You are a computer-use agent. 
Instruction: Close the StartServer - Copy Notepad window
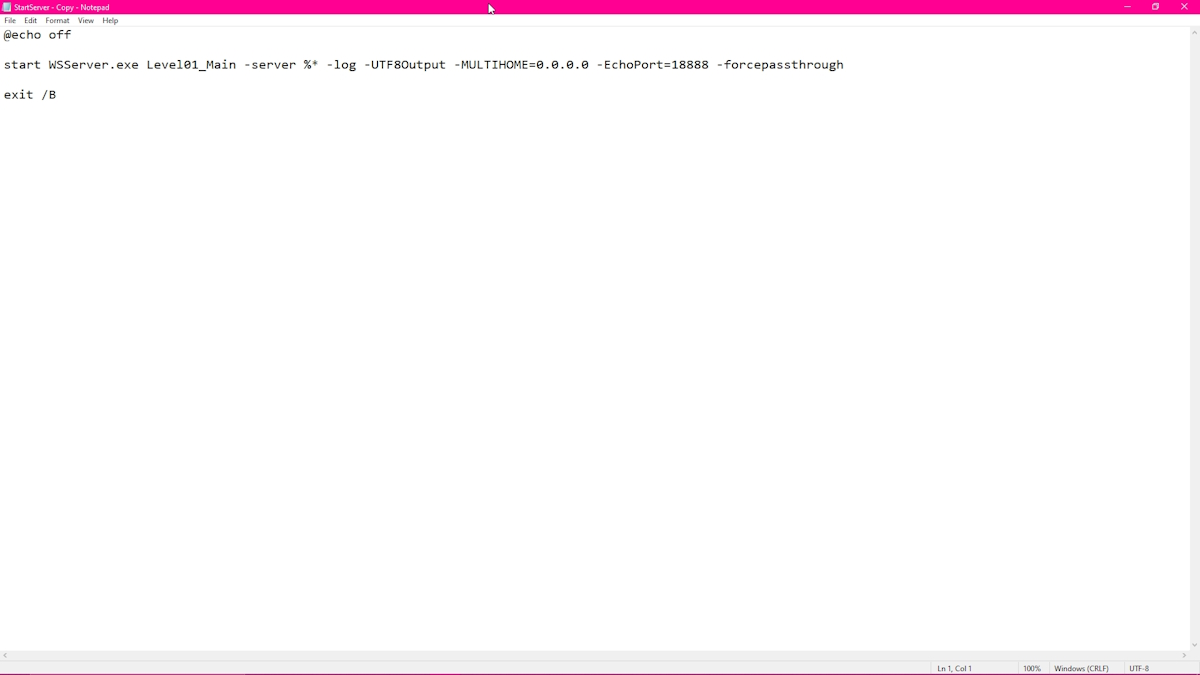pos(1184,7)
